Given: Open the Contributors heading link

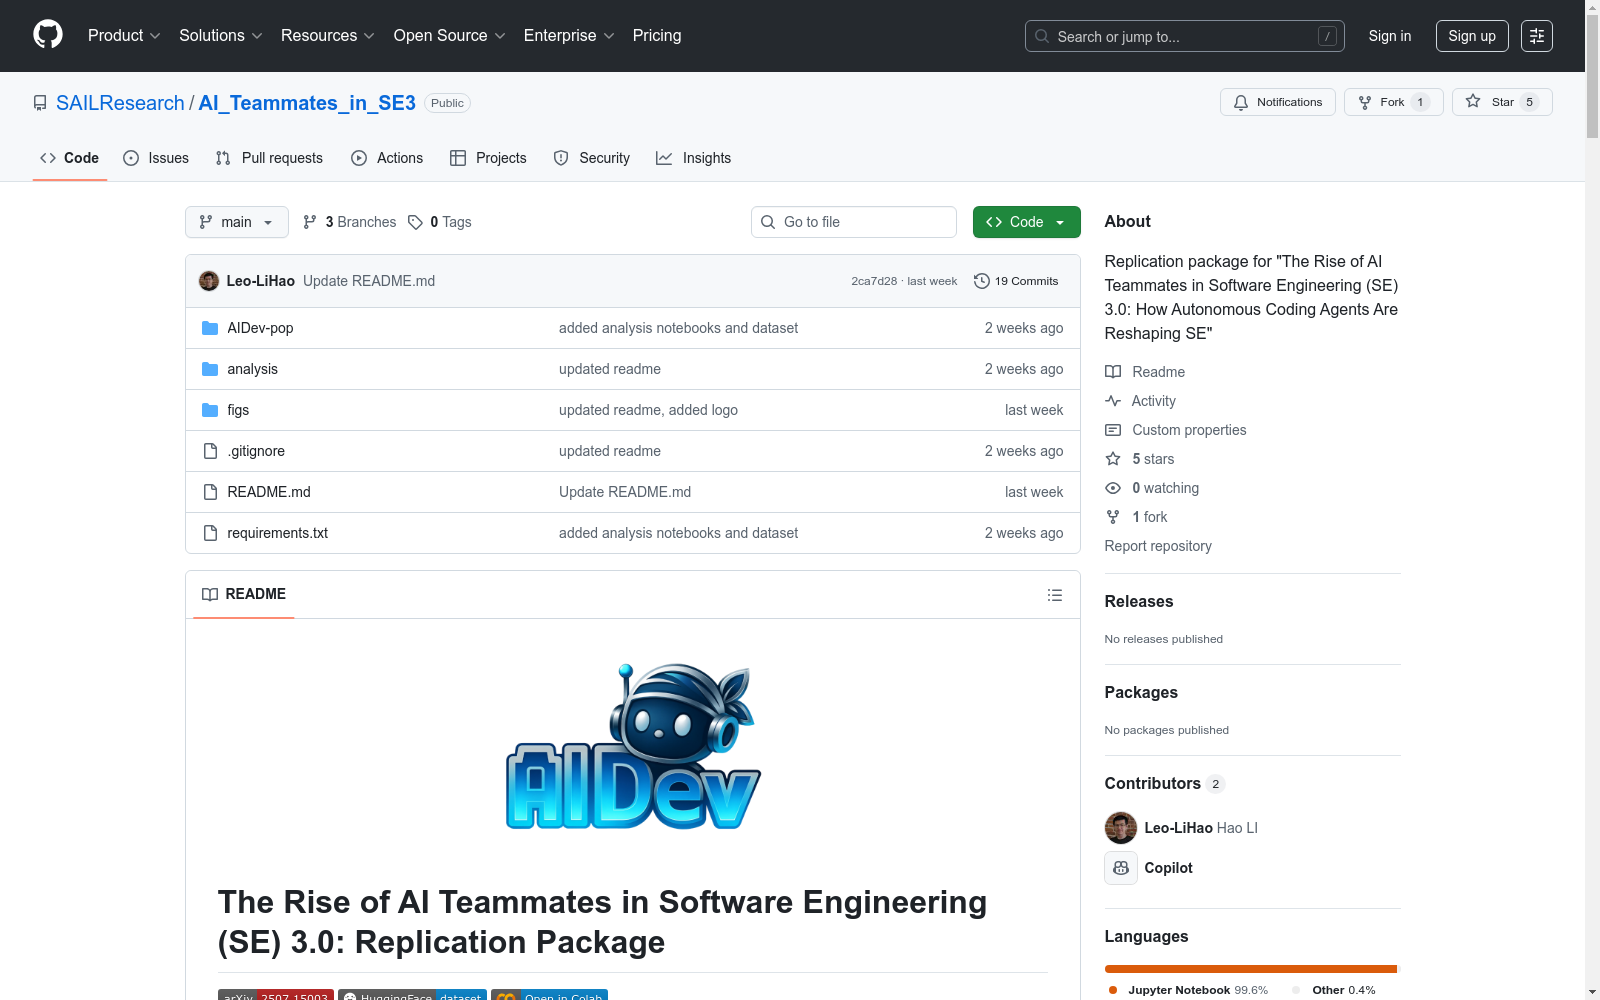Looking at the screenshot, I should coord(1165,784).
